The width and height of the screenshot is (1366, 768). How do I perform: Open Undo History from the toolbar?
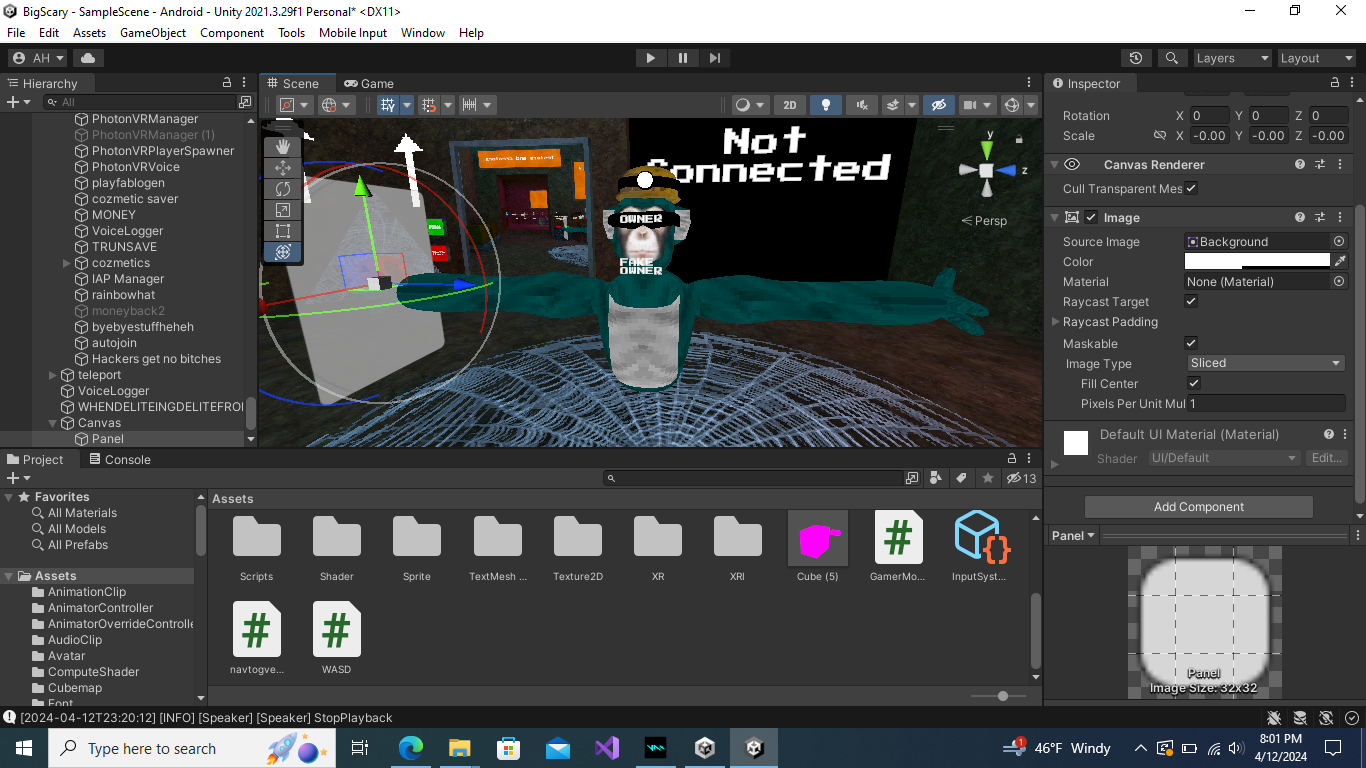tap(1135, 58)
